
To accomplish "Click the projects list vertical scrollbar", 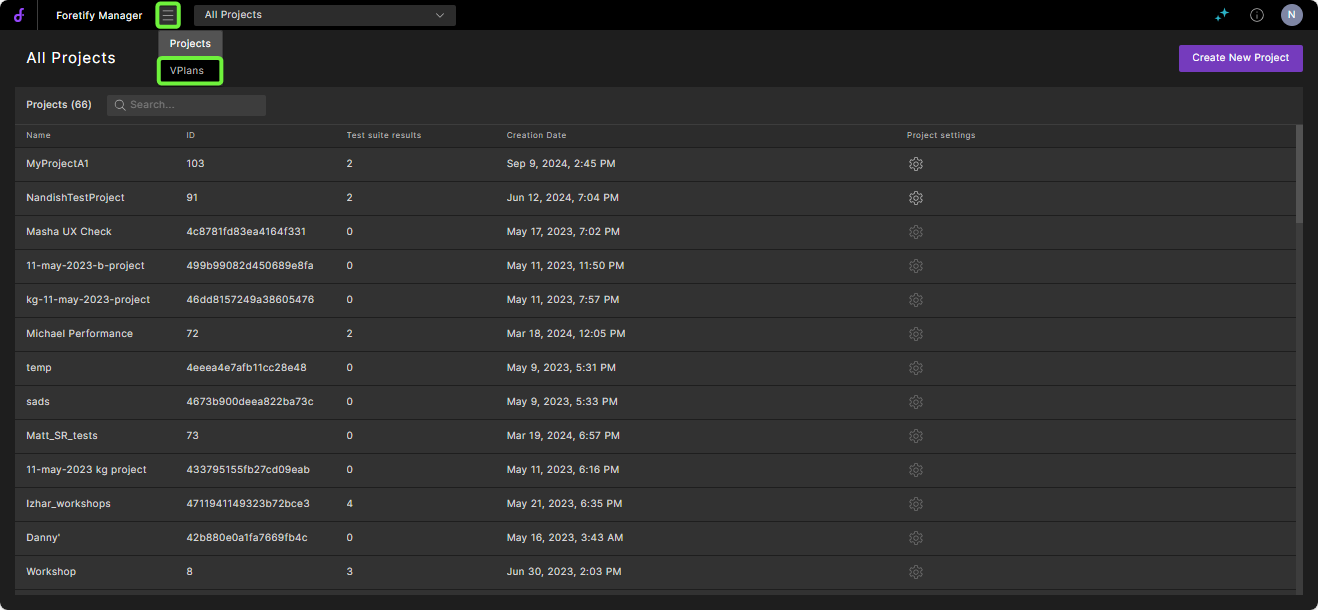I will (1299, 175).
